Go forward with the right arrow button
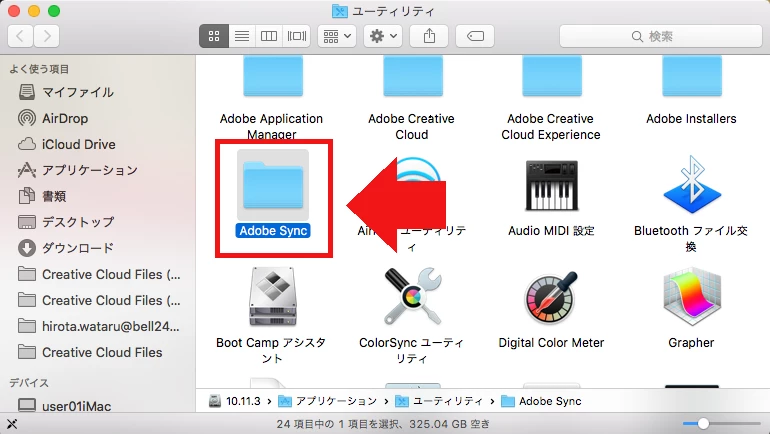This screenshot has width=770, height=434. [47, 36]
